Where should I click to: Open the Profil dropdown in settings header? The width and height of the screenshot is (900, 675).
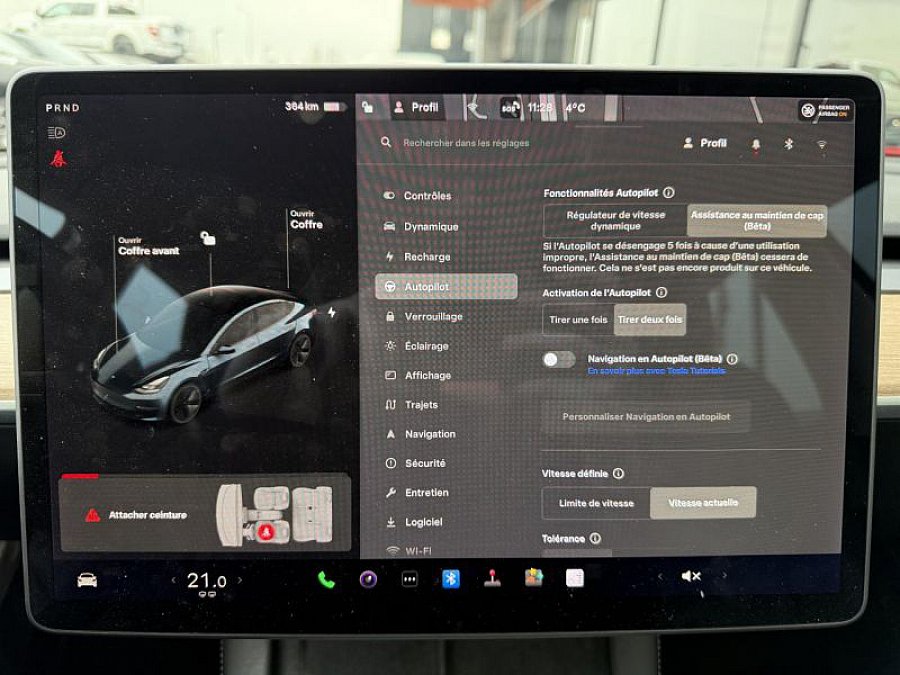(x=705, y=143)
